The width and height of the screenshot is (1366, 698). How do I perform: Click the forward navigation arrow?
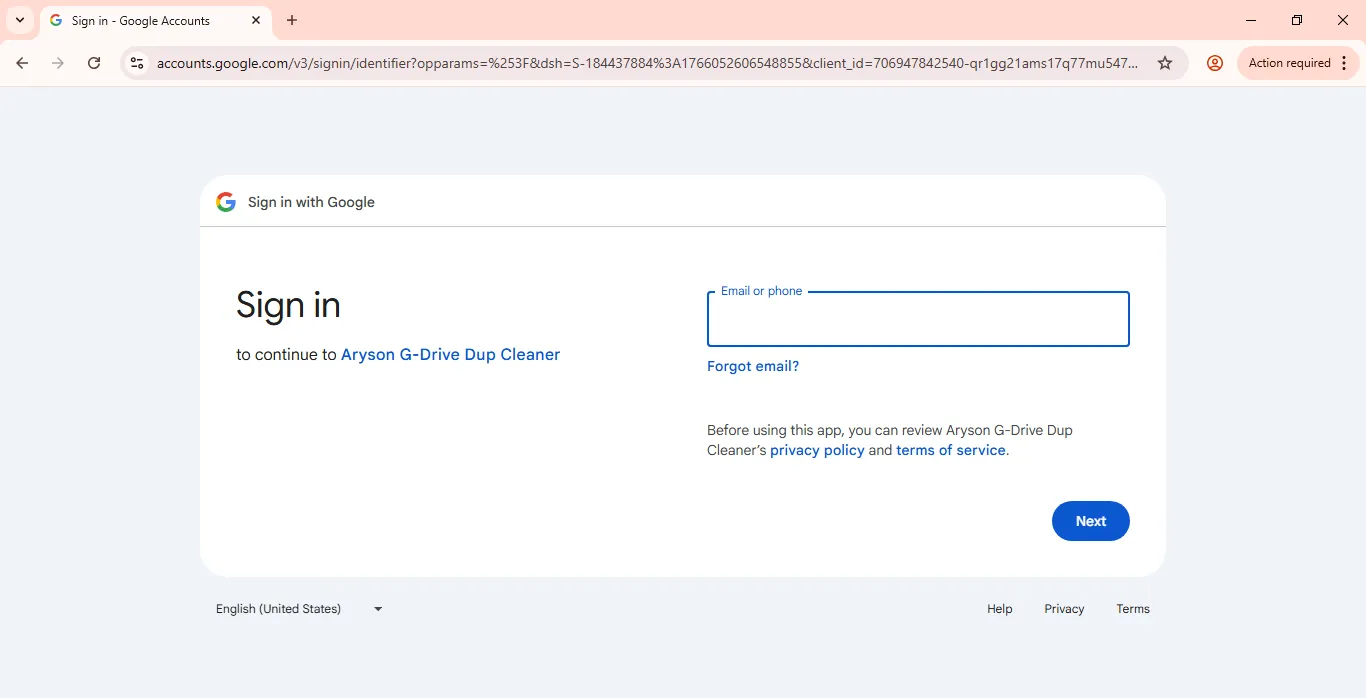(x=58, y=62)
